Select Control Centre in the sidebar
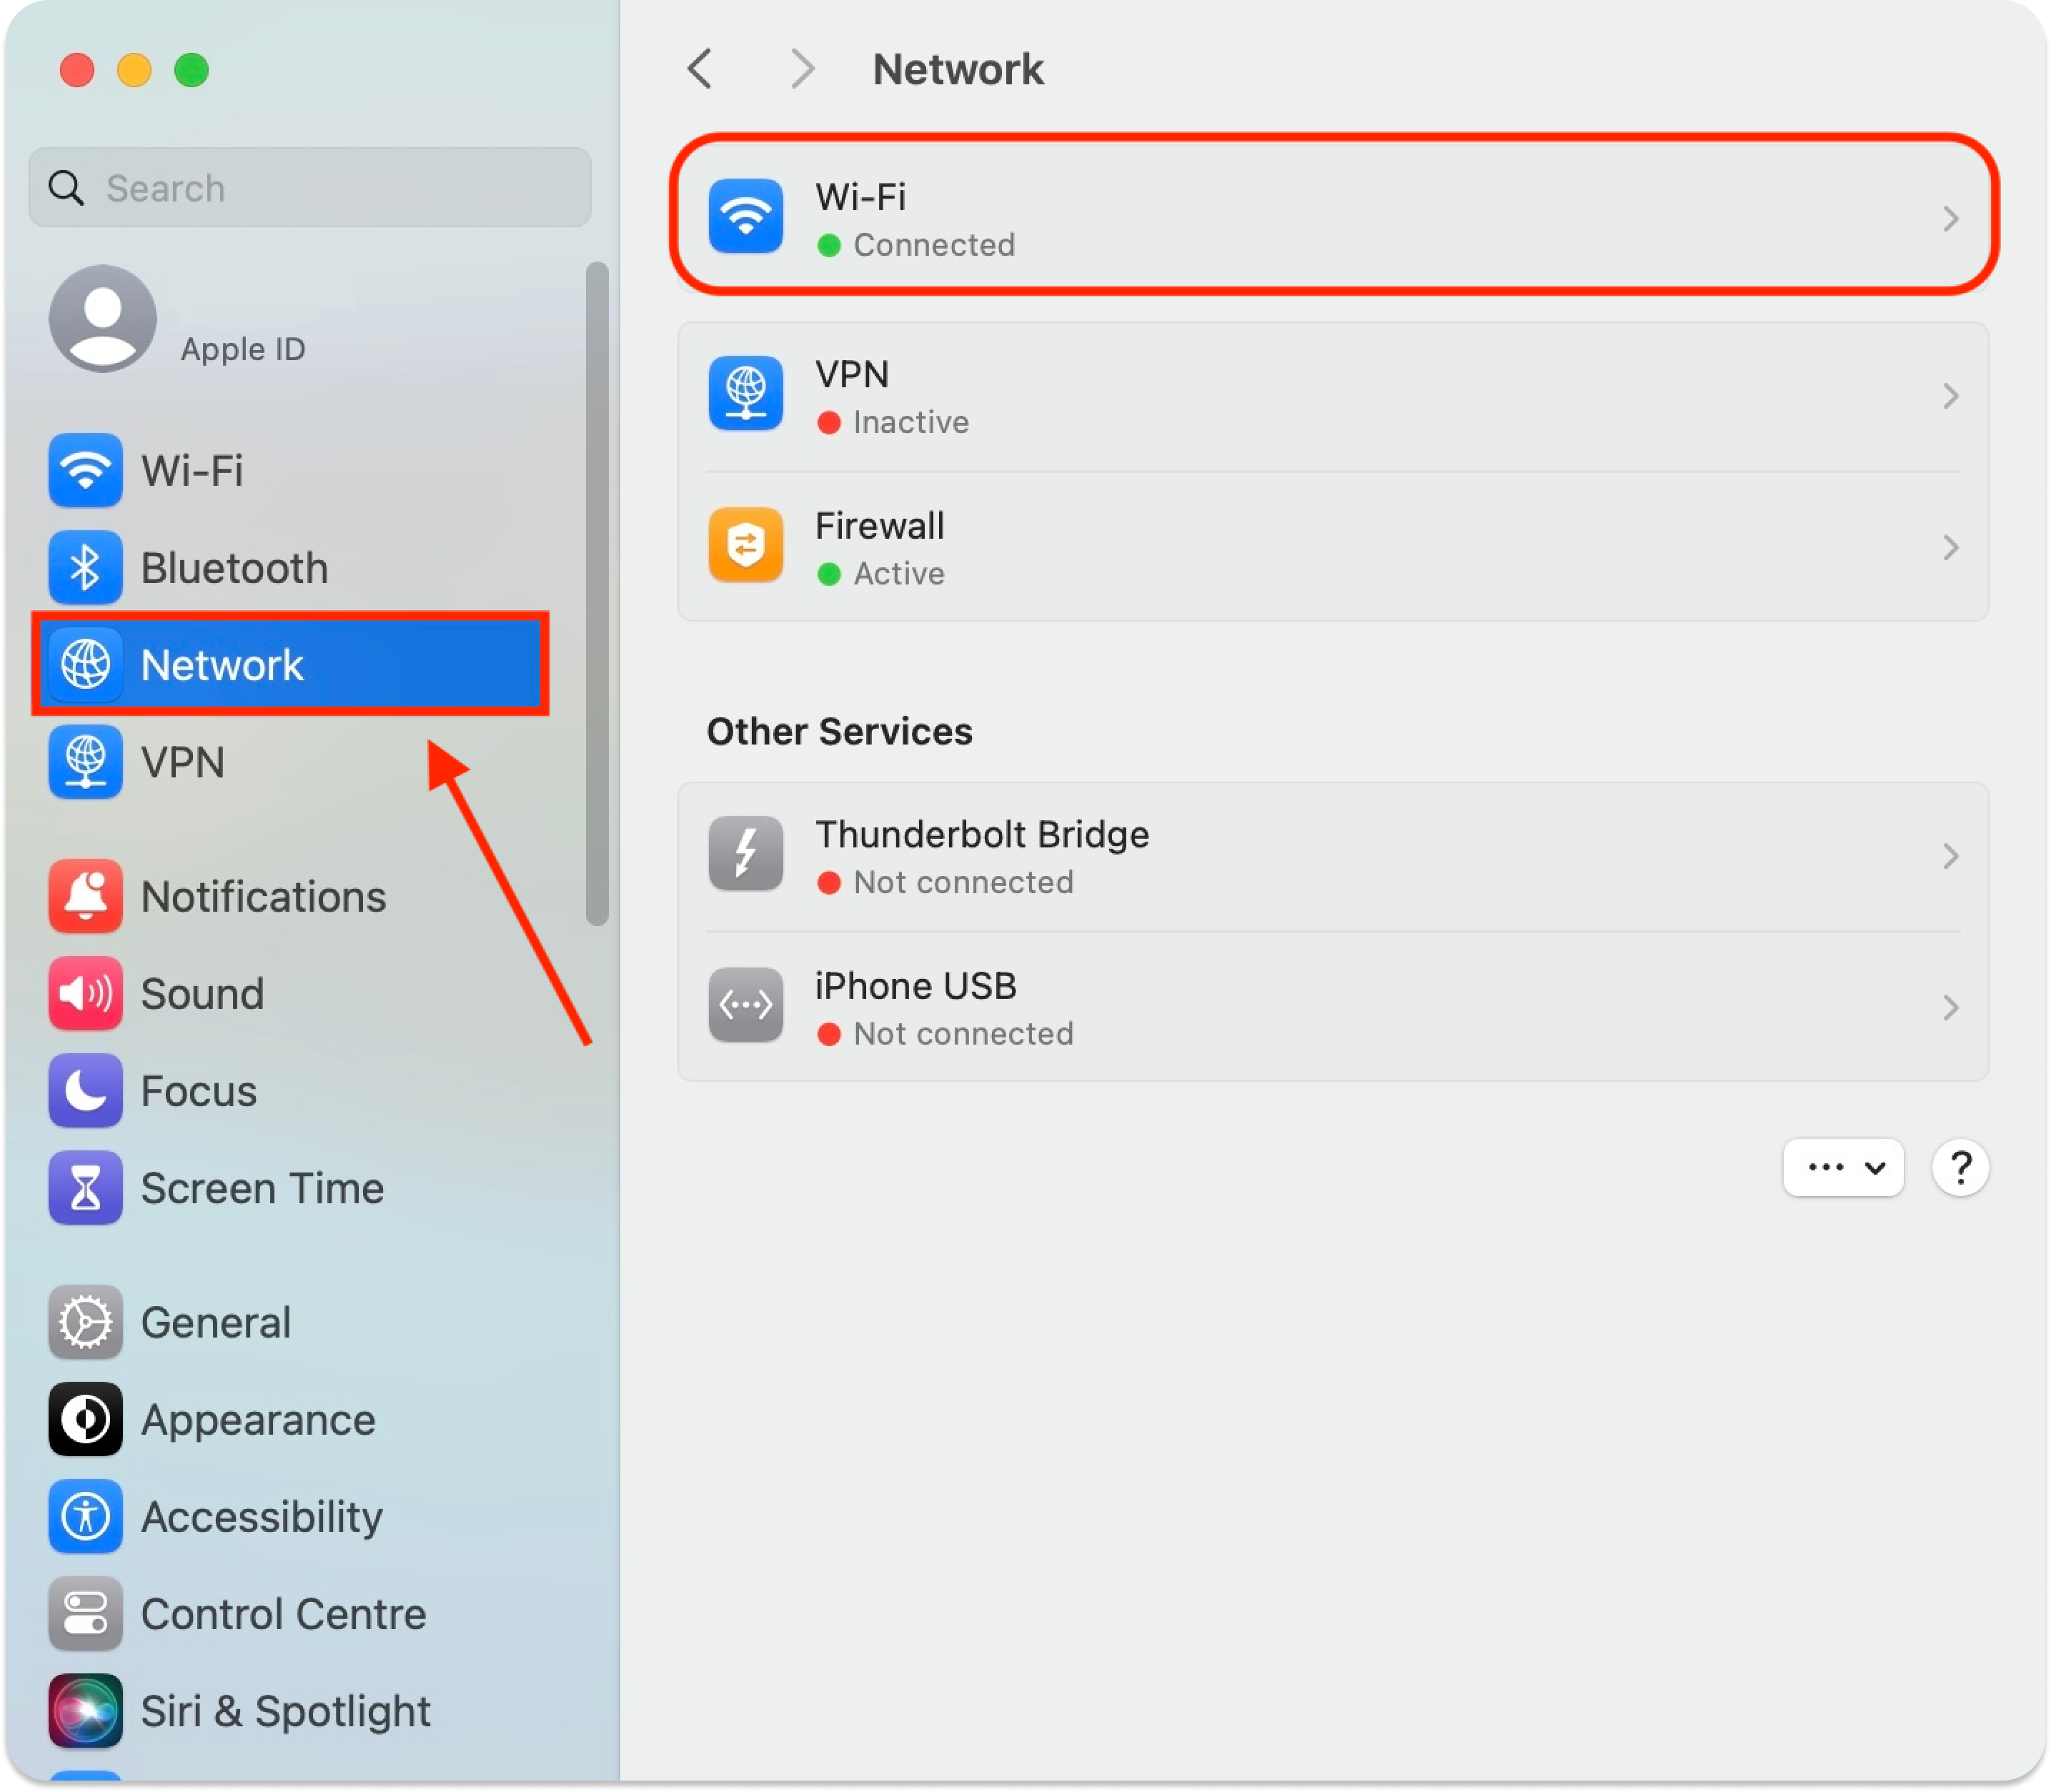The image size is (2051, 1792). coord(283,1614)
